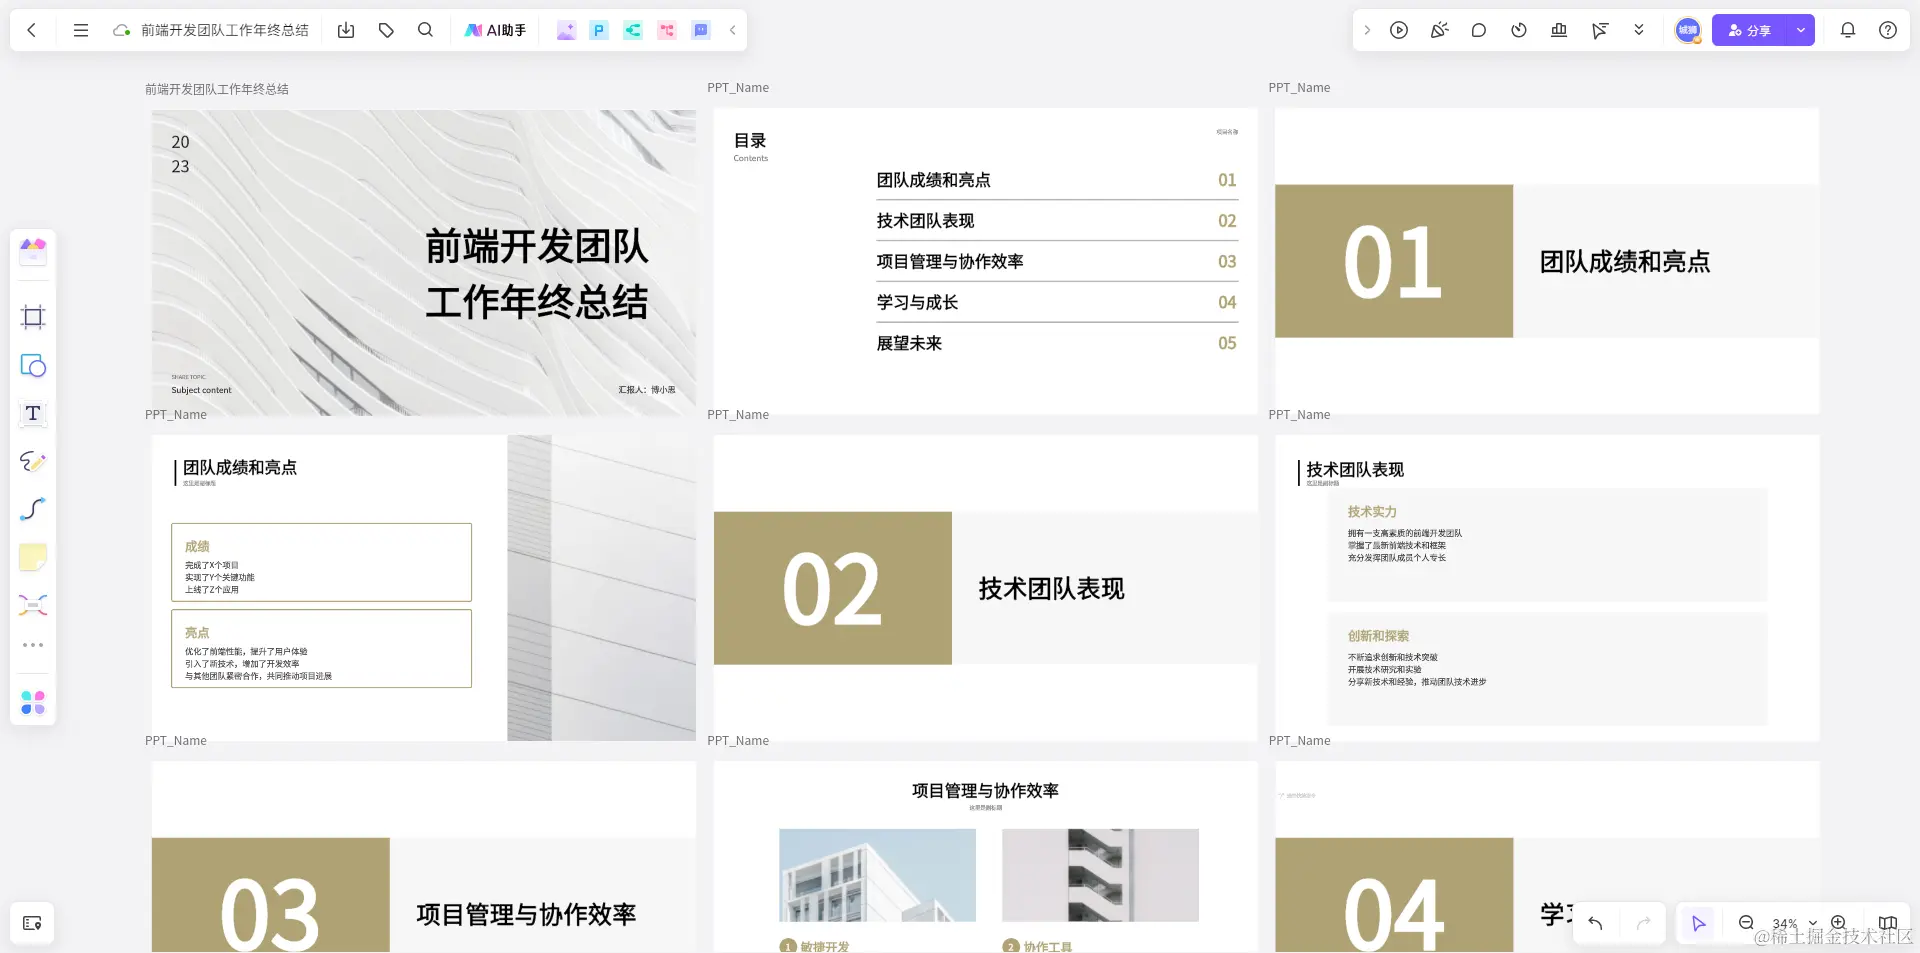Click the file title 前端开发团队工作年终总结
This screenshot has width=1920, height=953.
tap(225, 30)
